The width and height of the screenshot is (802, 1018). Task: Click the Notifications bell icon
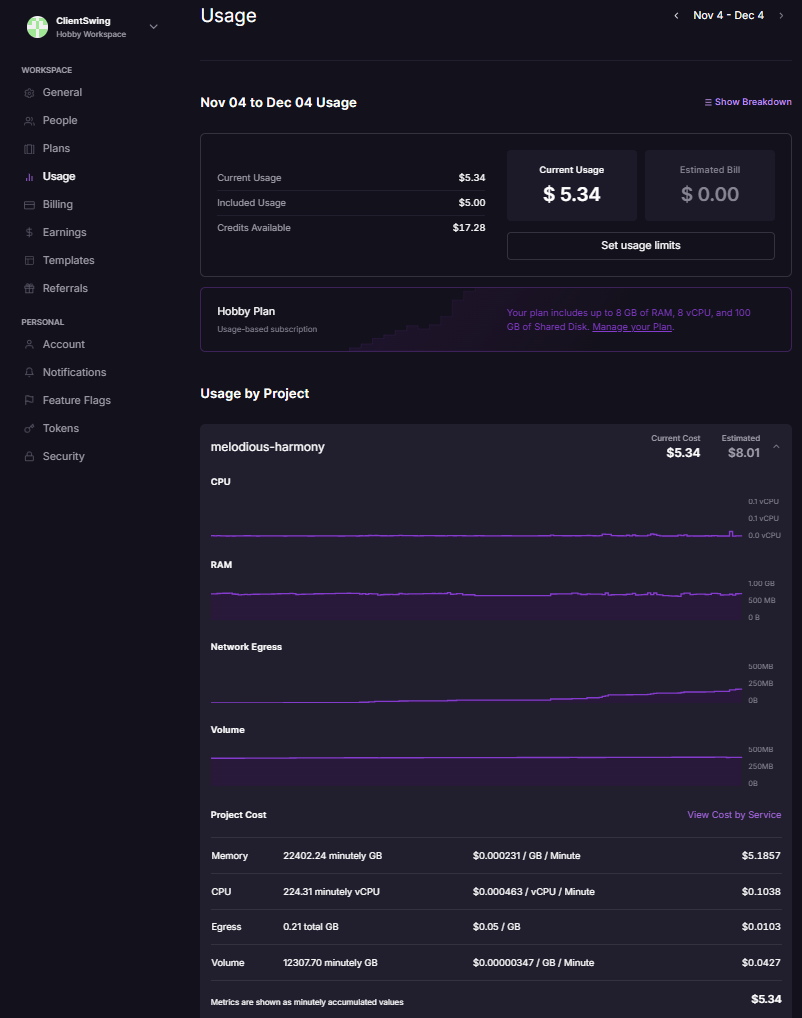click(30, 373)
